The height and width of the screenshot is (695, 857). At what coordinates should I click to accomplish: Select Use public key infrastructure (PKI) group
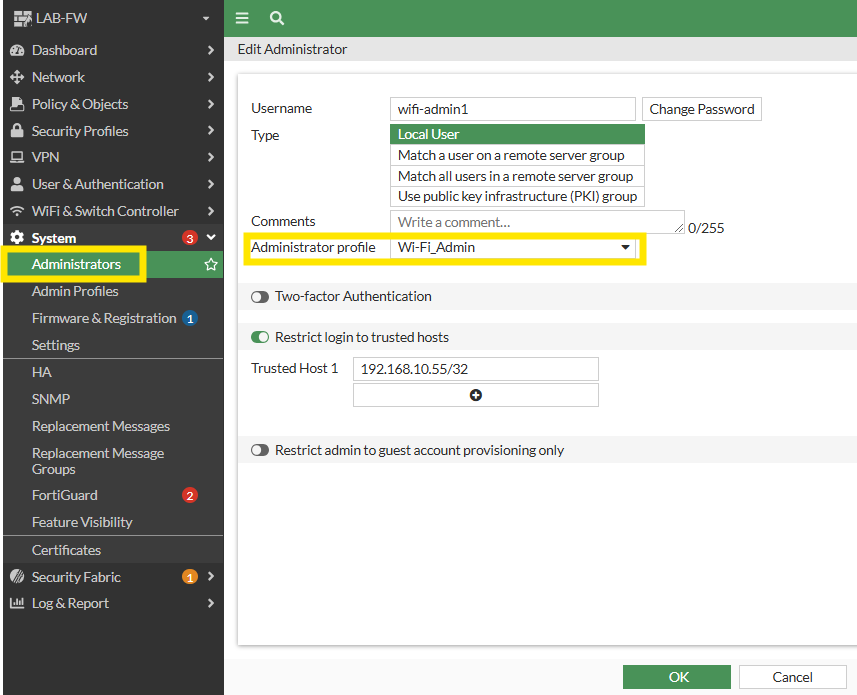click(517, 196)
